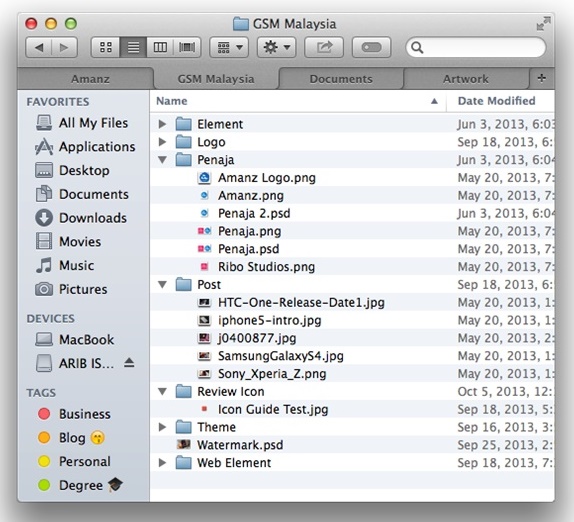Select the Review Icon folder icon
574x522 pixels.
coord(183,392)
